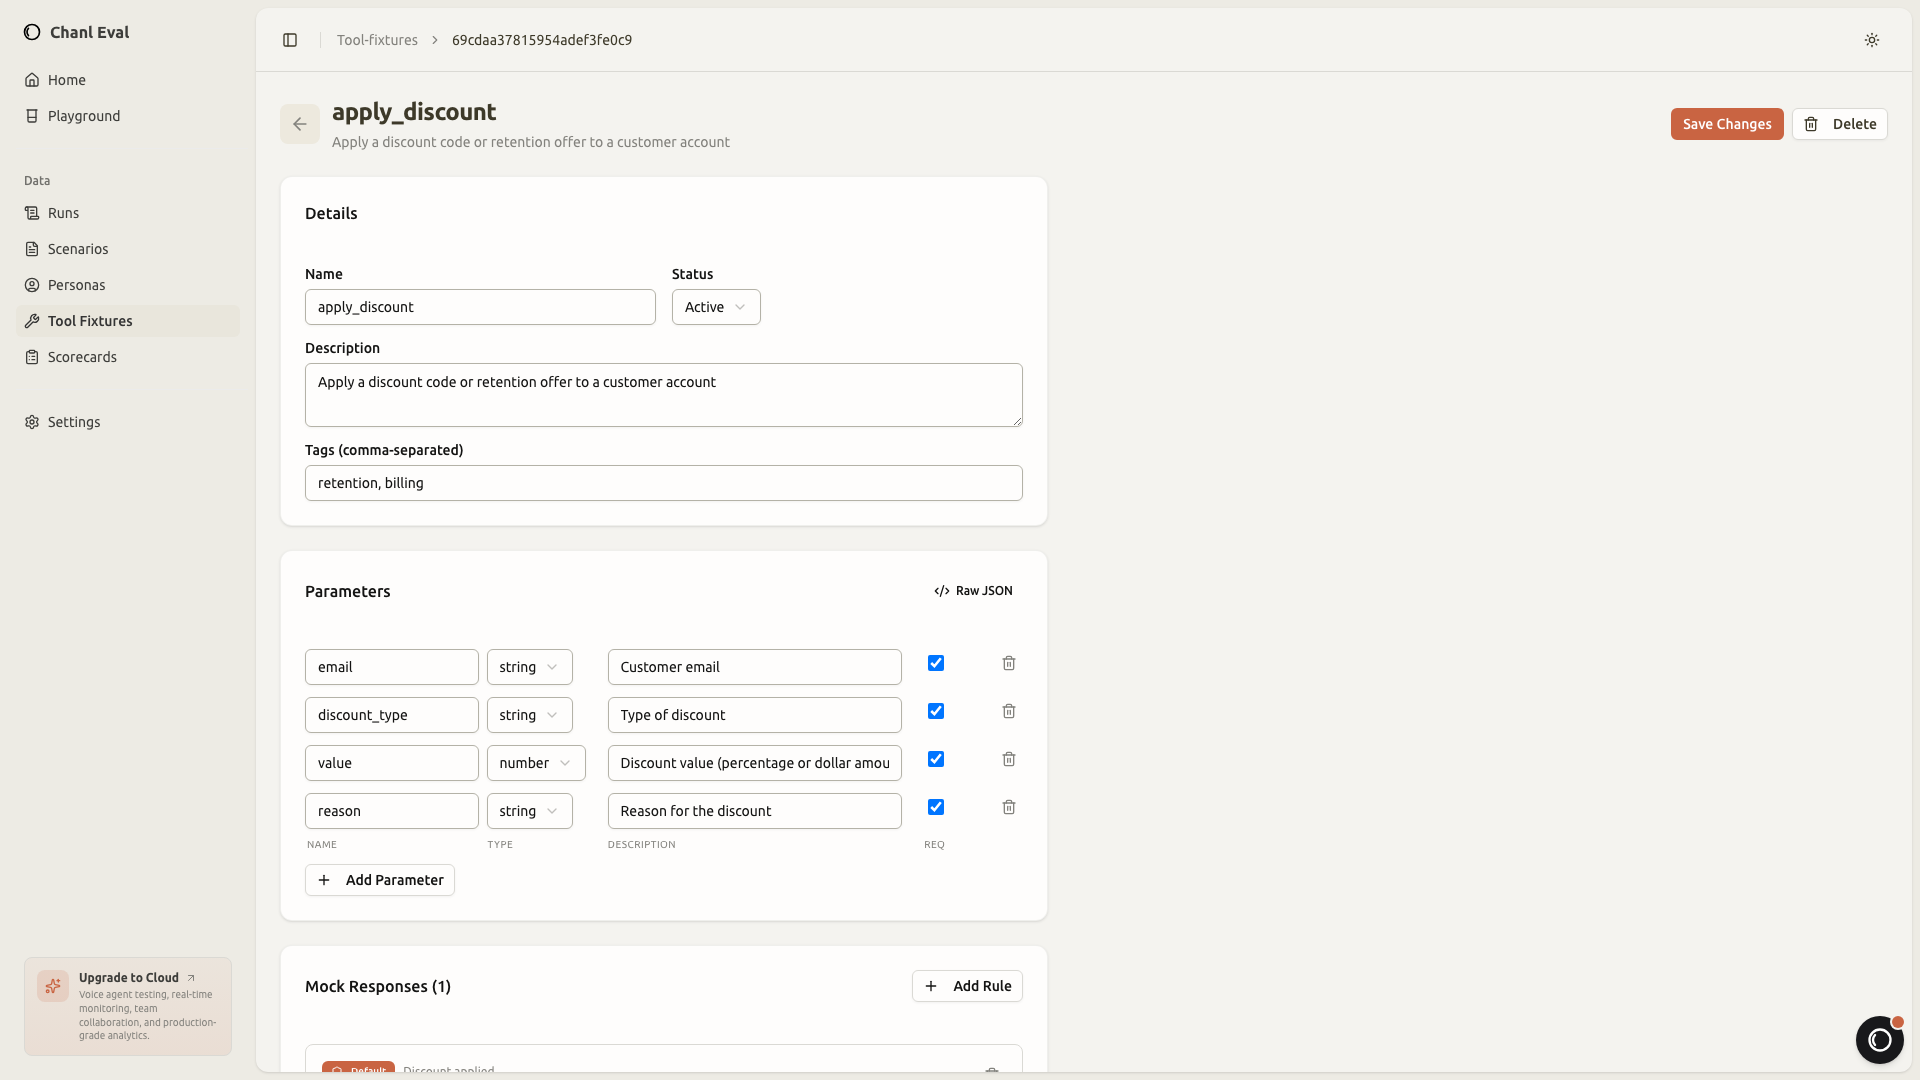The image size is (1920, 1080).
Task: Open the Personas section
Action: [77, 285]
